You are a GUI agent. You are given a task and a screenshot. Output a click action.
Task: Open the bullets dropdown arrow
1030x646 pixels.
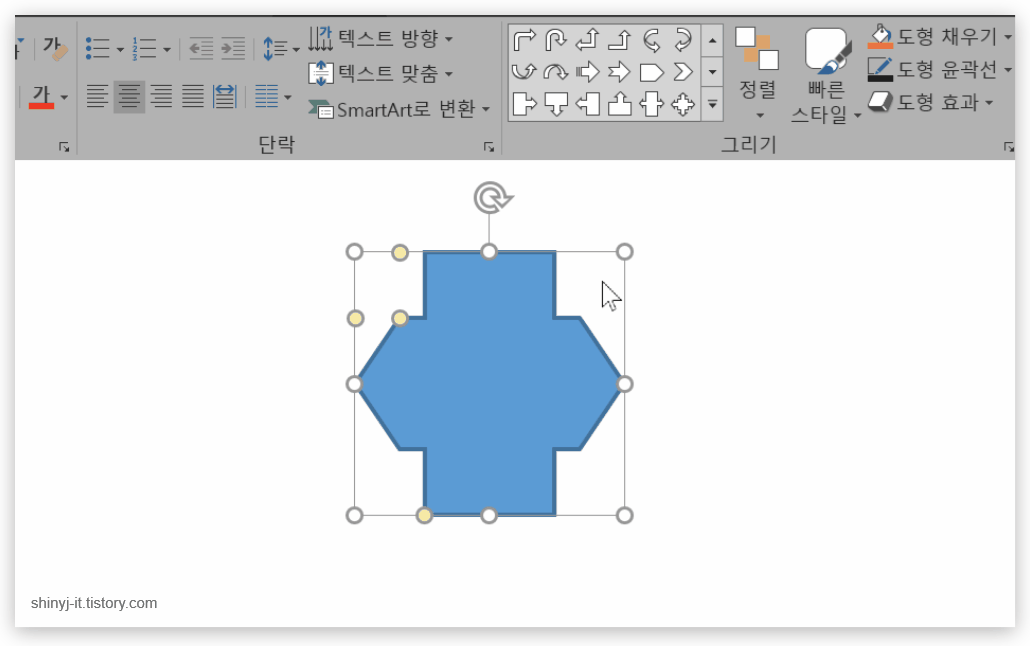click(x=120, y=49)
